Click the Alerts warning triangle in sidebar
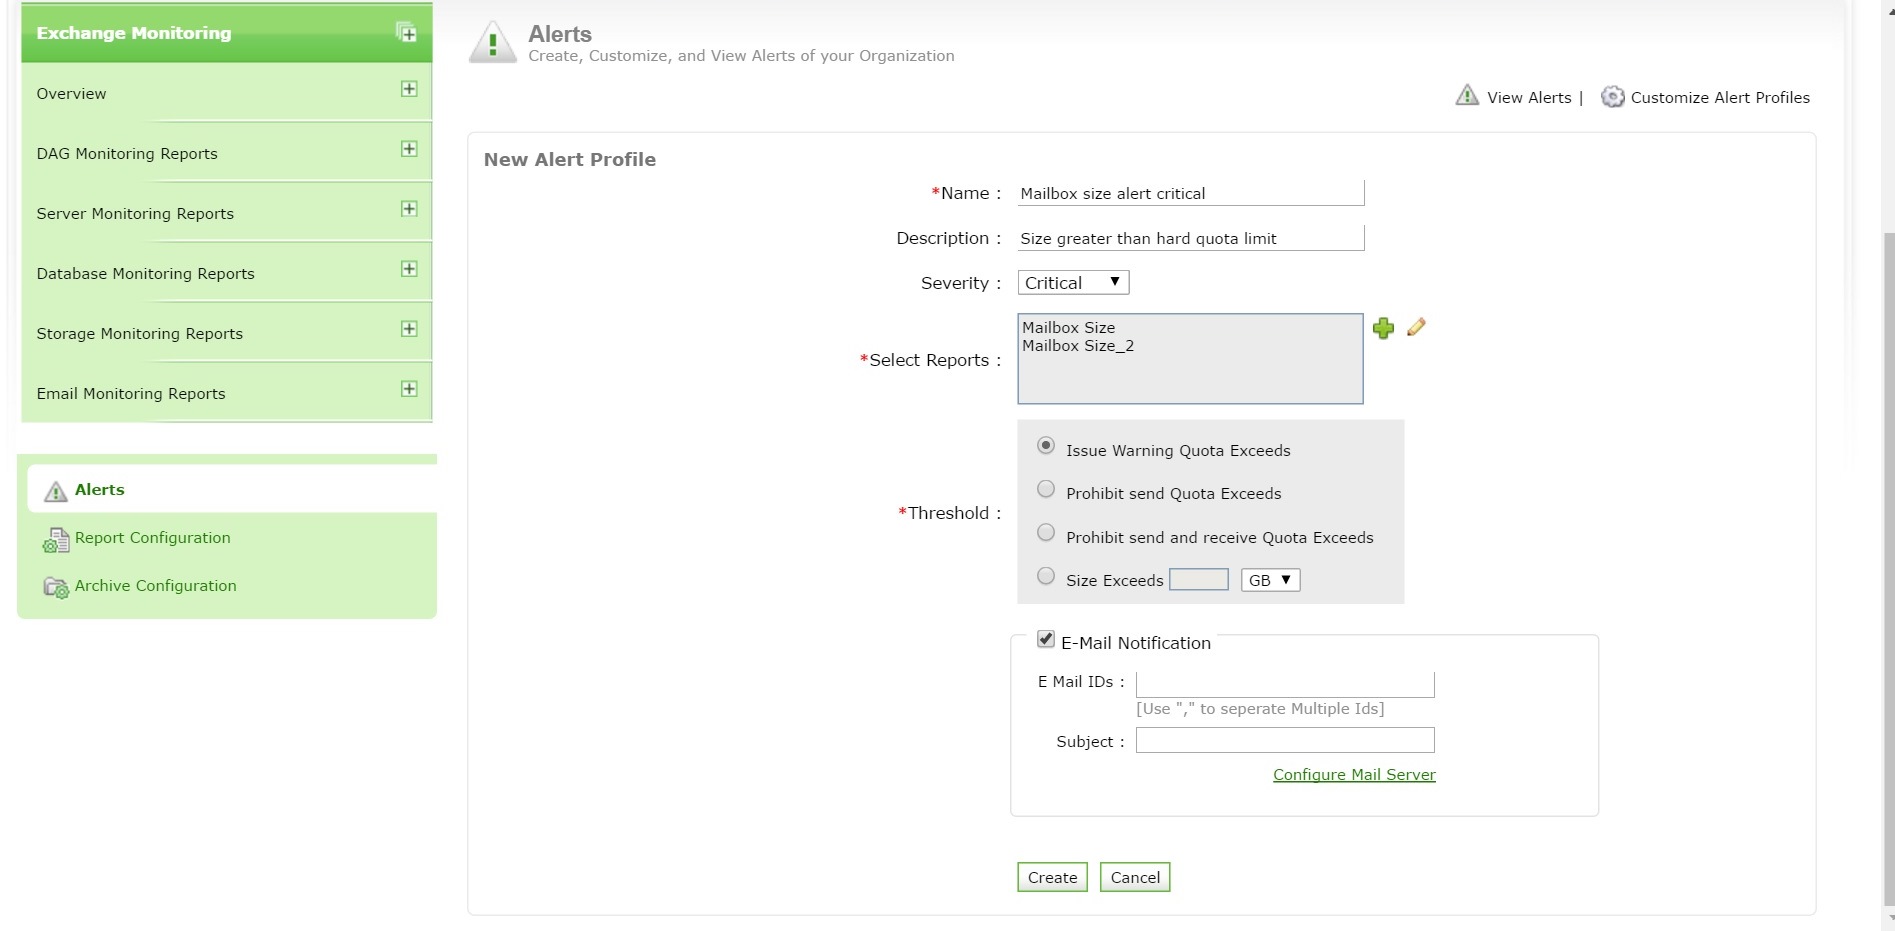 pos(56,491)
